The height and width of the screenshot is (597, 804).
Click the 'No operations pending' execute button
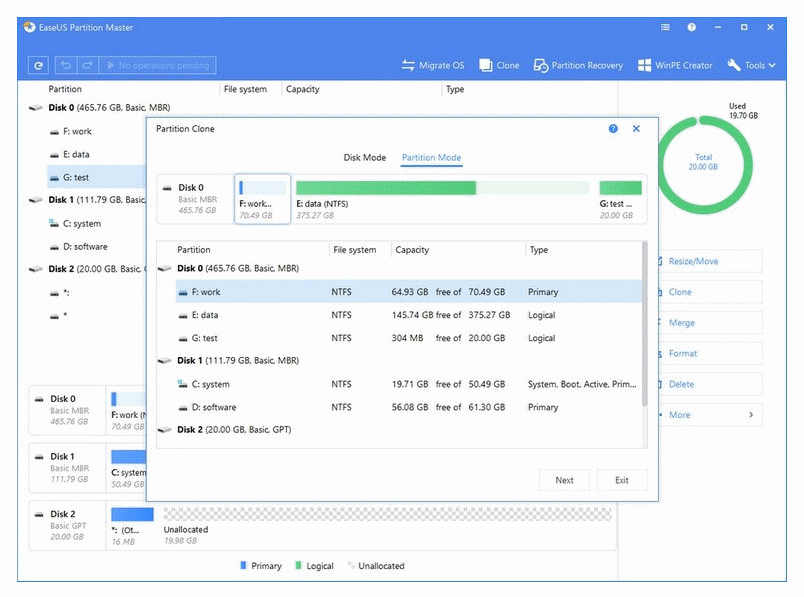pos(157,66)
